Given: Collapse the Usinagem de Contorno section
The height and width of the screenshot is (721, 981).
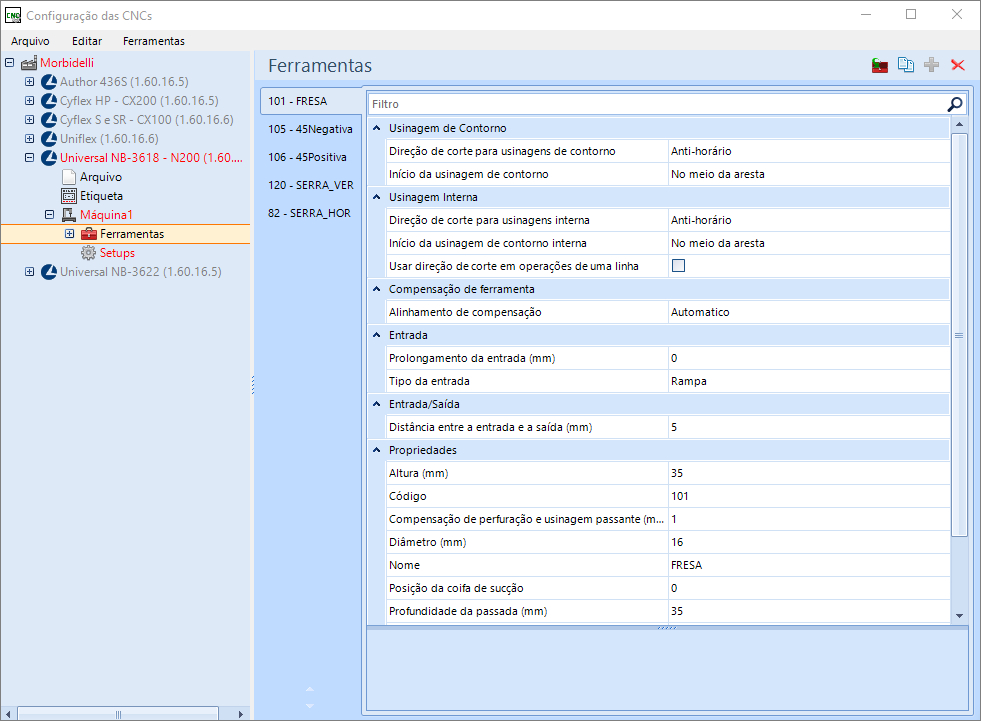Looking at the screenshot, I should (377, 128).
